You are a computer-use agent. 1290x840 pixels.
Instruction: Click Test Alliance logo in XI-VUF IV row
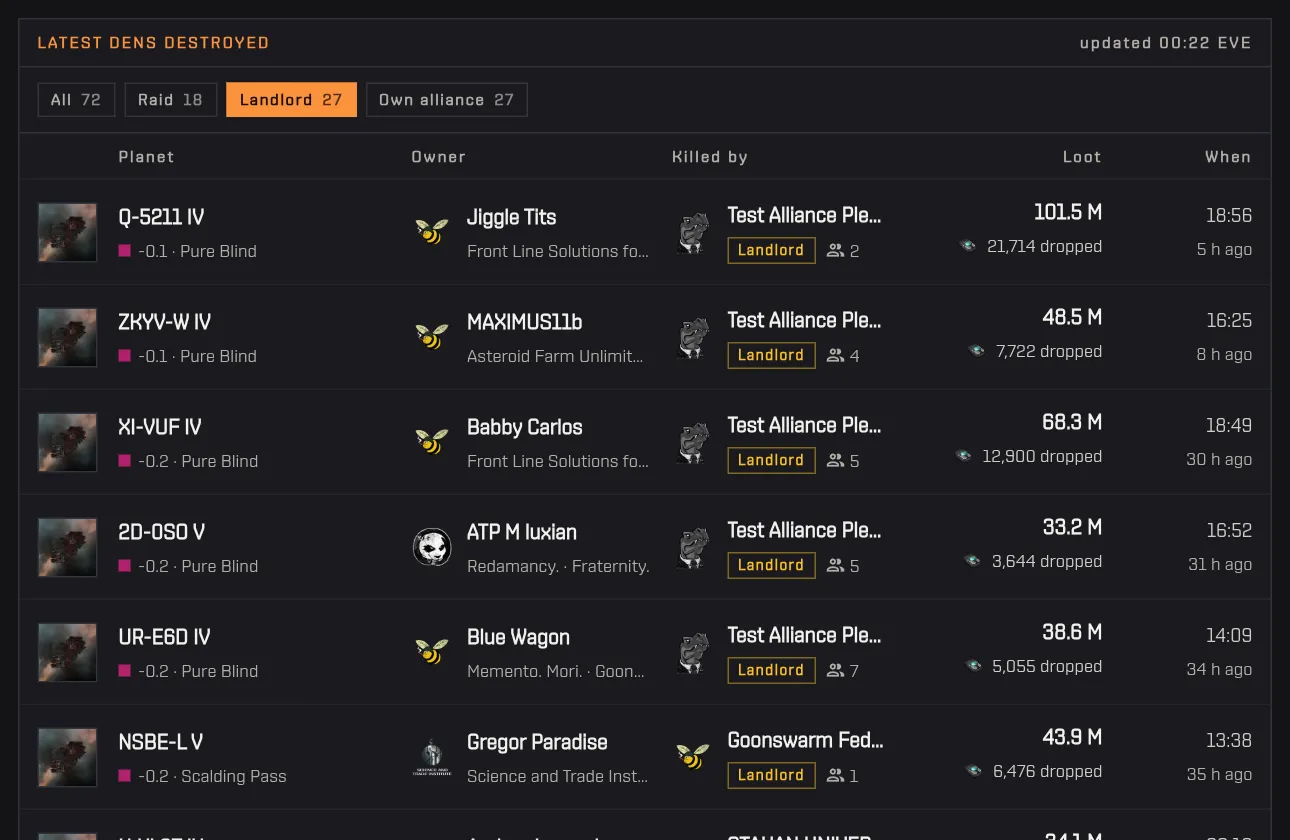(x=693, y=442)
